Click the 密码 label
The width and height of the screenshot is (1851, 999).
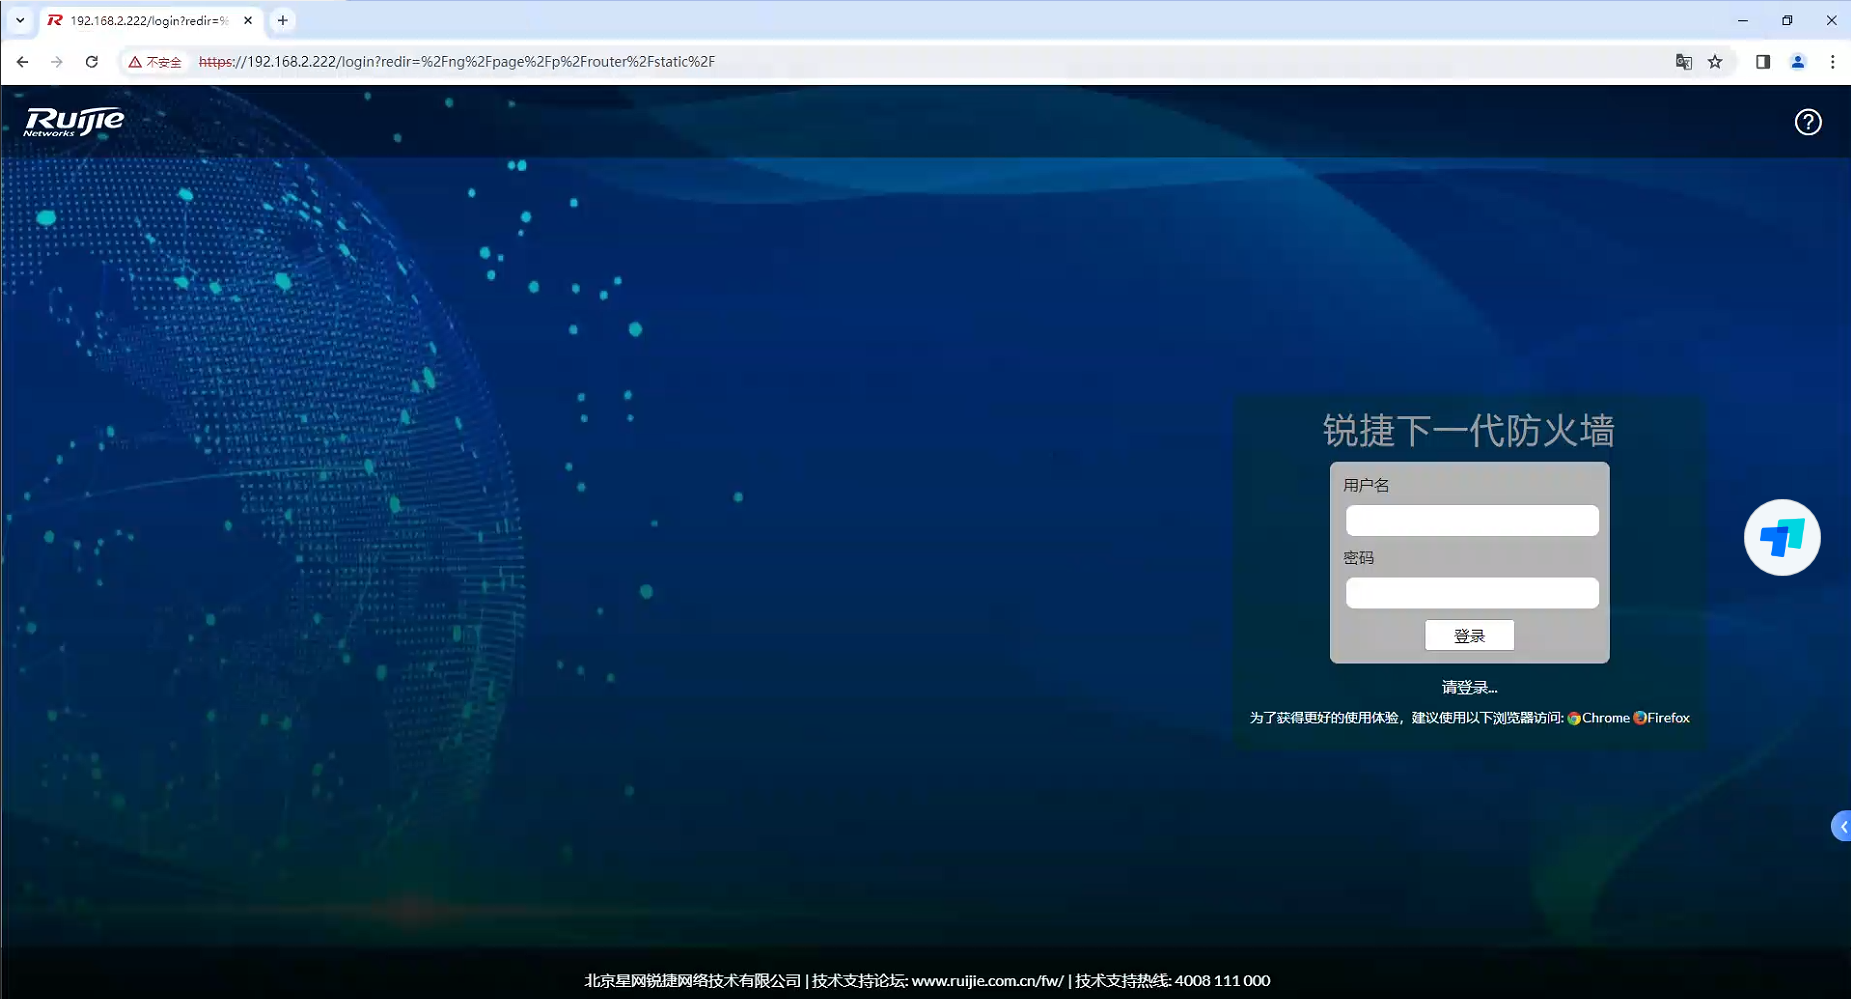click(1358, 558)
